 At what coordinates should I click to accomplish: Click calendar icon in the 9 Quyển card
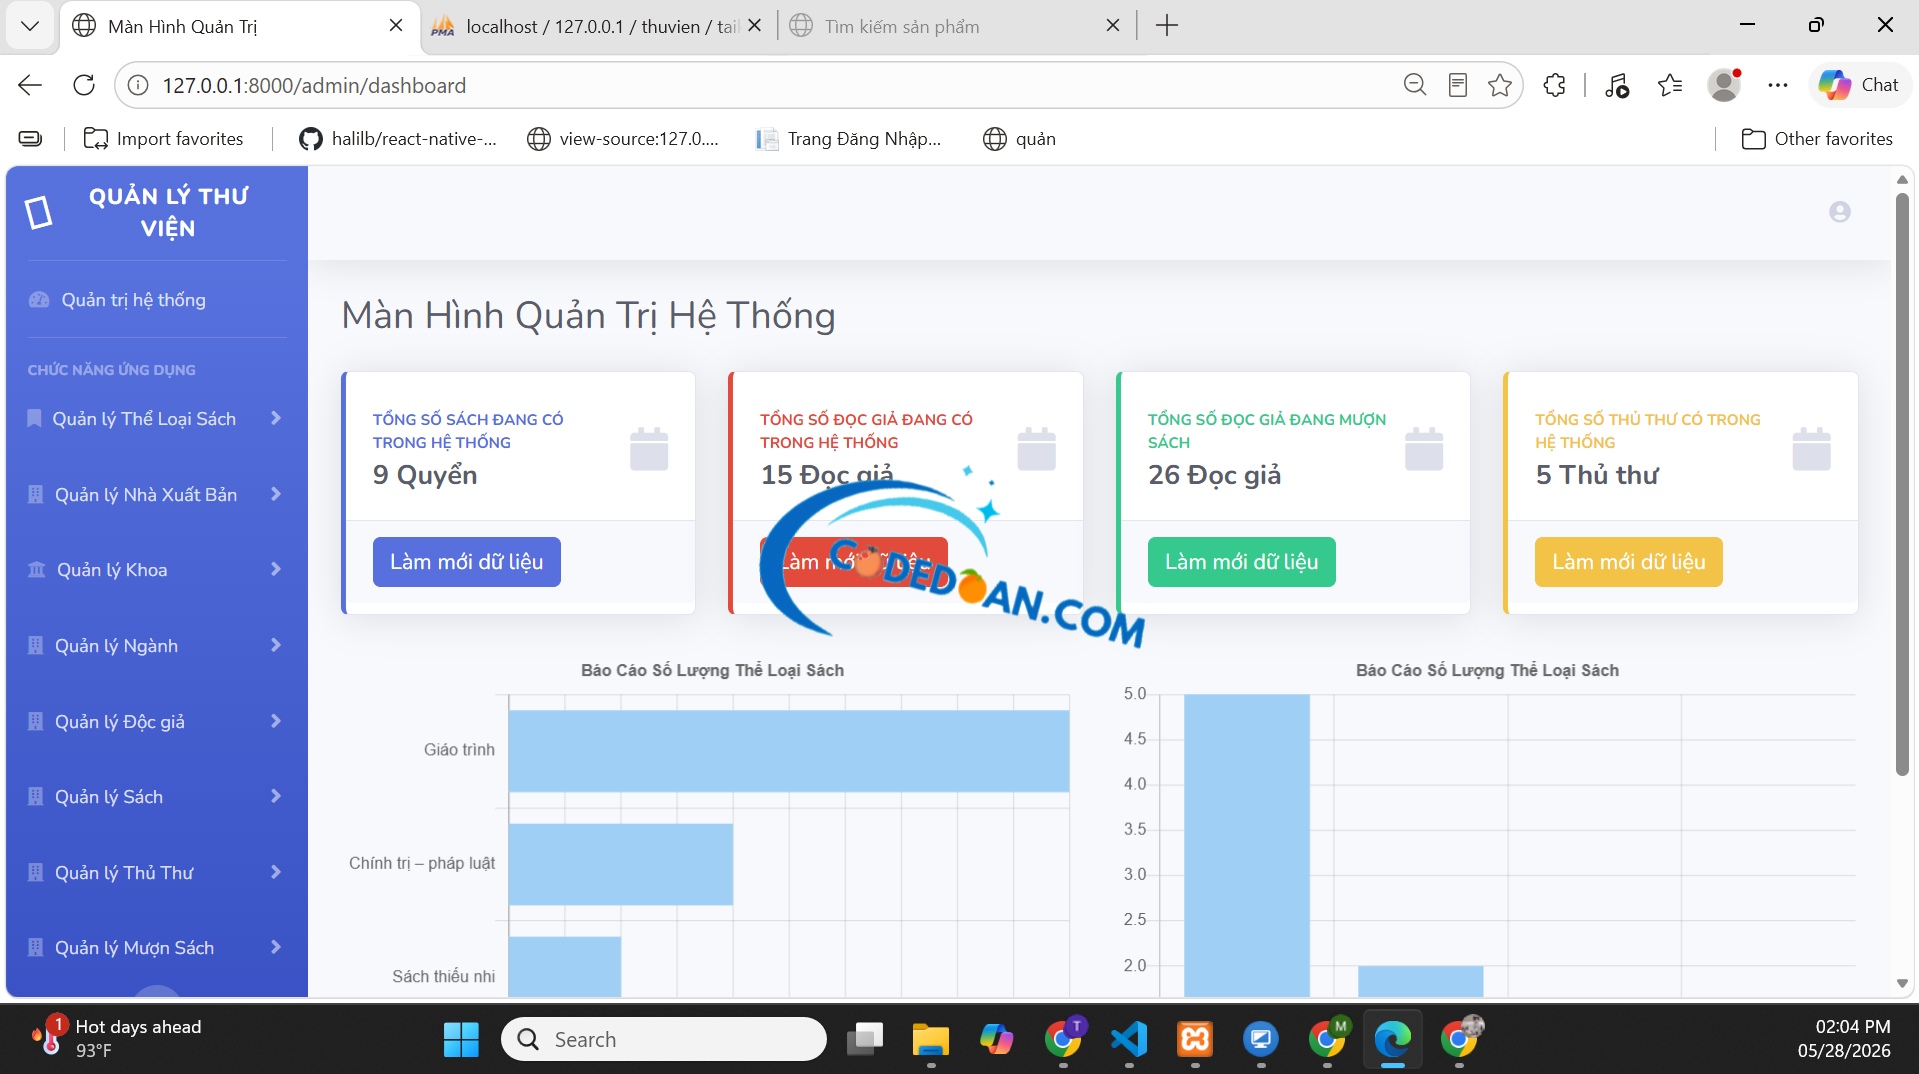[649, 449]
